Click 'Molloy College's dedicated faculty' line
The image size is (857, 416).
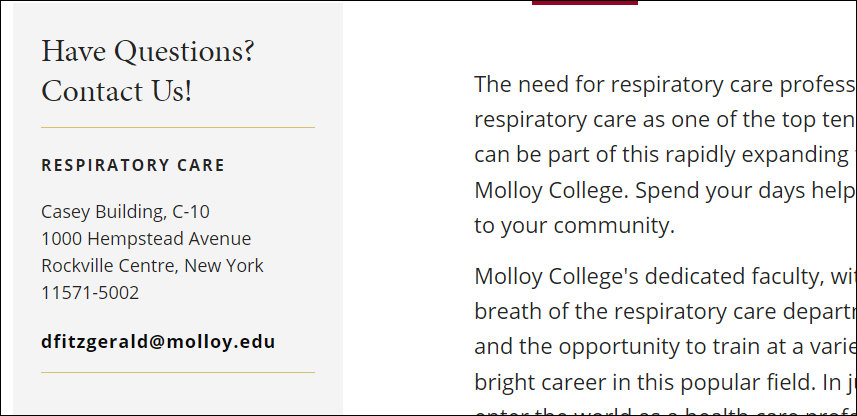pos(664,276)
